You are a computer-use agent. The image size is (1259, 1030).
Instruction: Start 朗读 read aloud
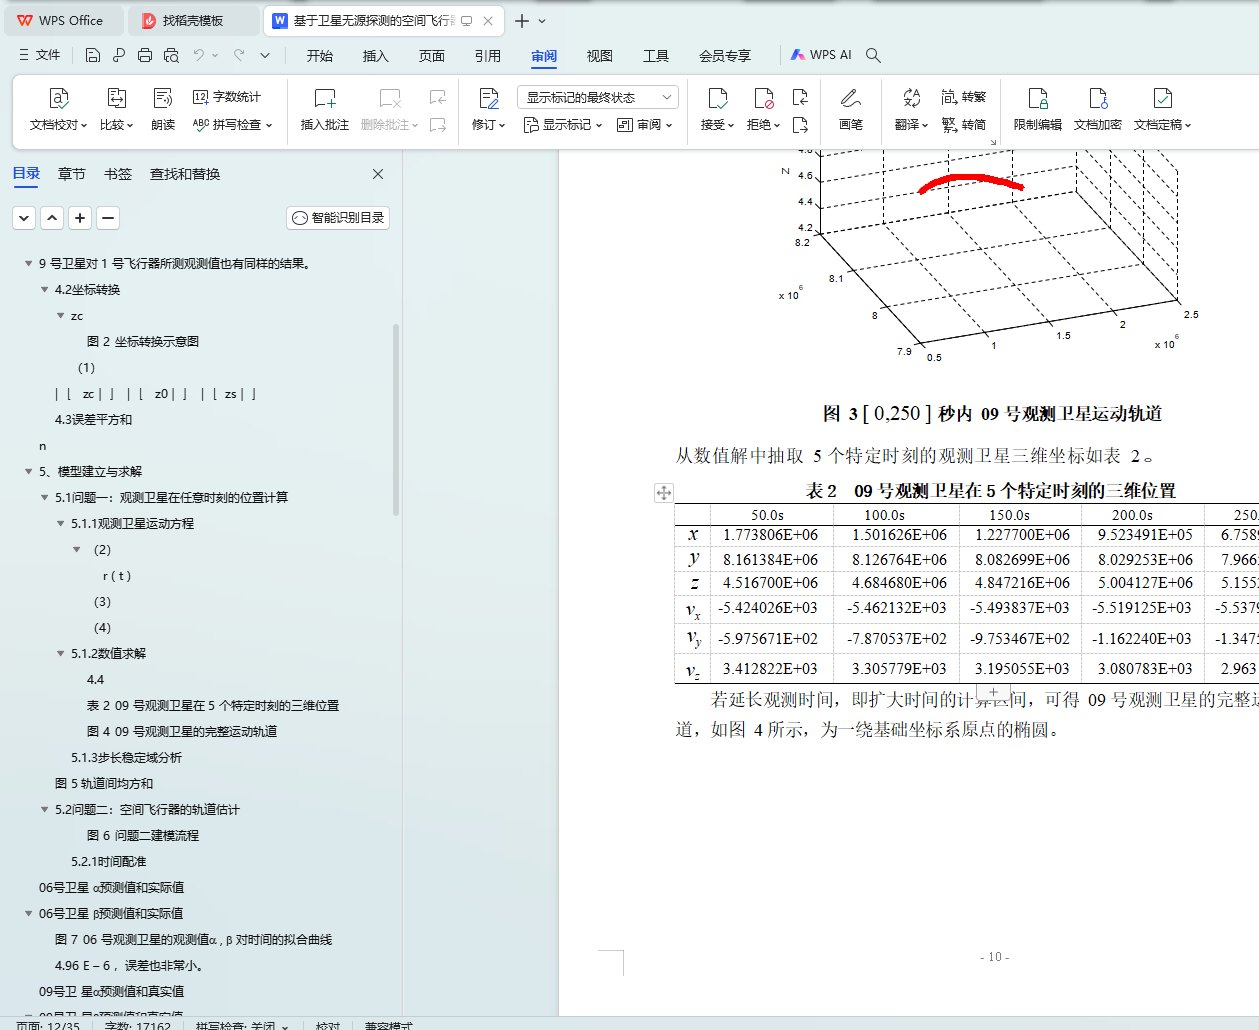[x=163, y=110]
